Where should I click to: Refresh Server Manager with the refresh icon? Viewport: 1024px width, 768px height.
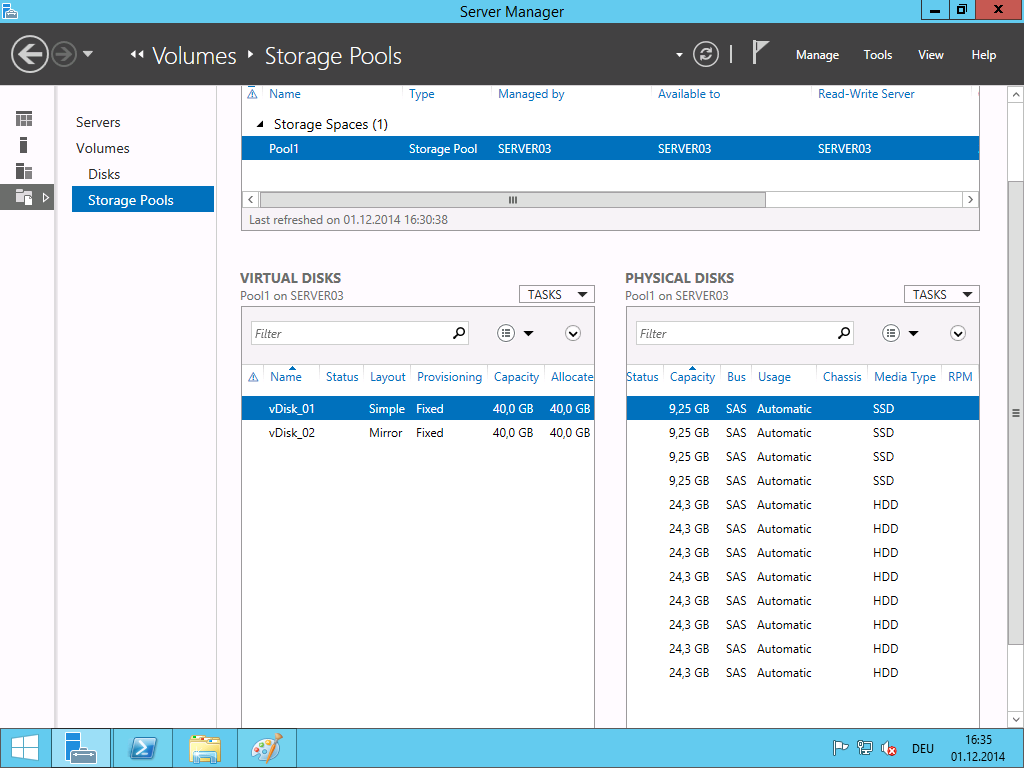coord(706,54)
